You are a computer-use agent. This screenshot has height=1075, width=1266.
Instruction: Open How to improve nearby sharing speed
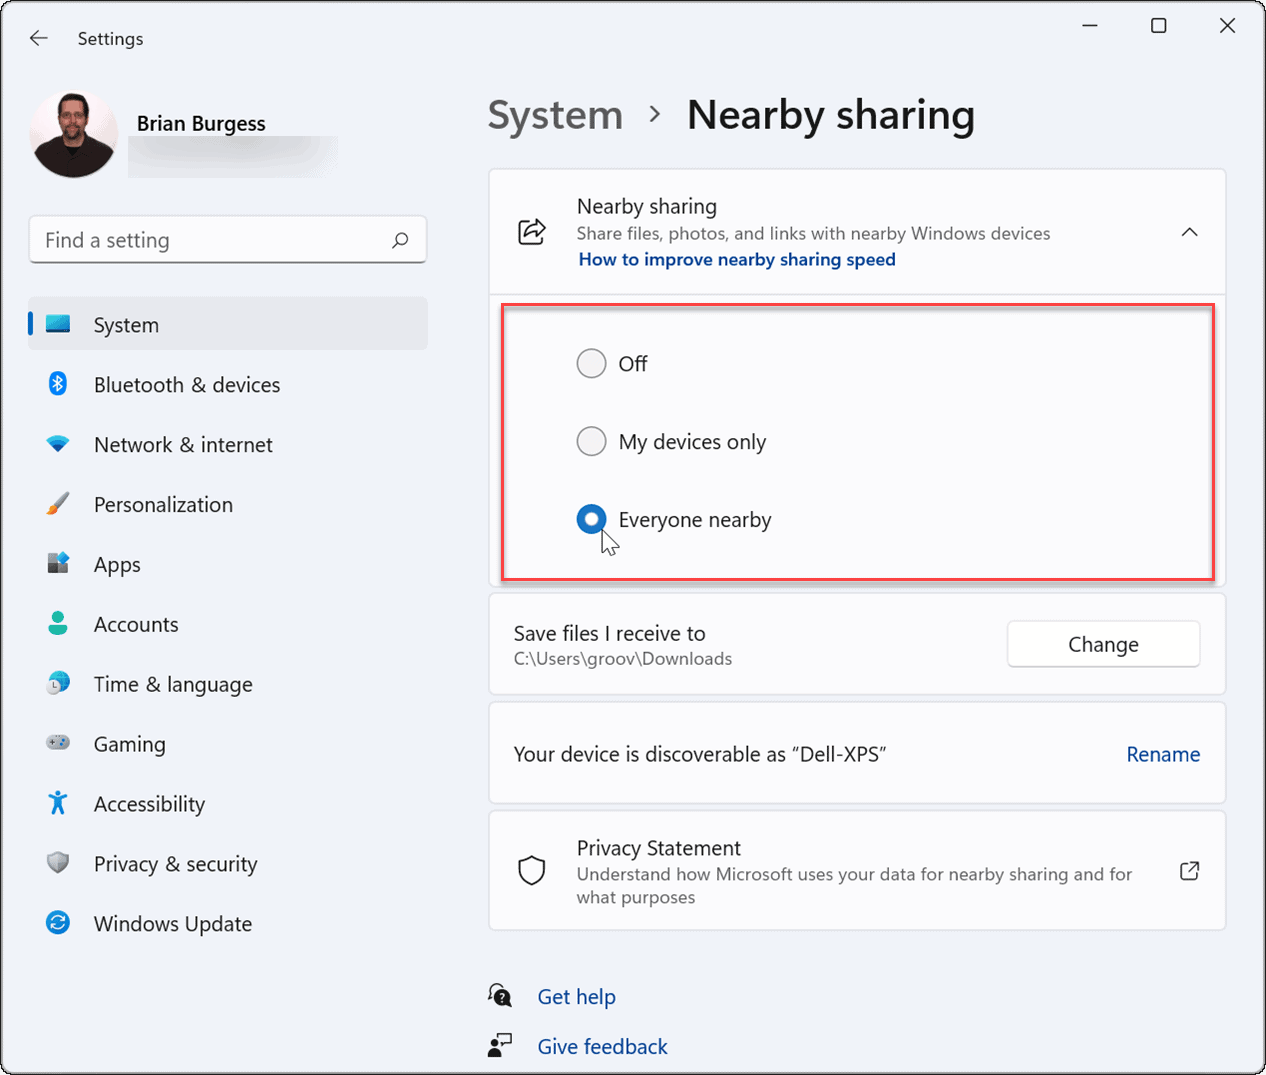pos(736,259)
